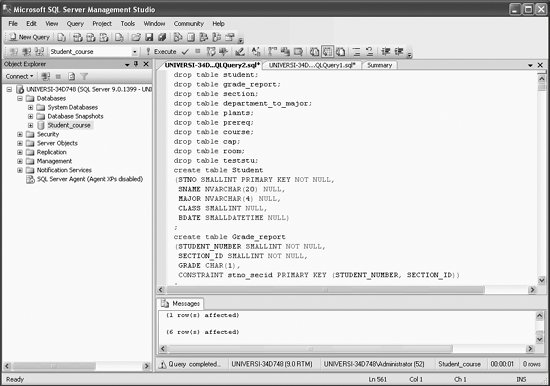
Task: Expand the Security folder
Action: [20, 134]
